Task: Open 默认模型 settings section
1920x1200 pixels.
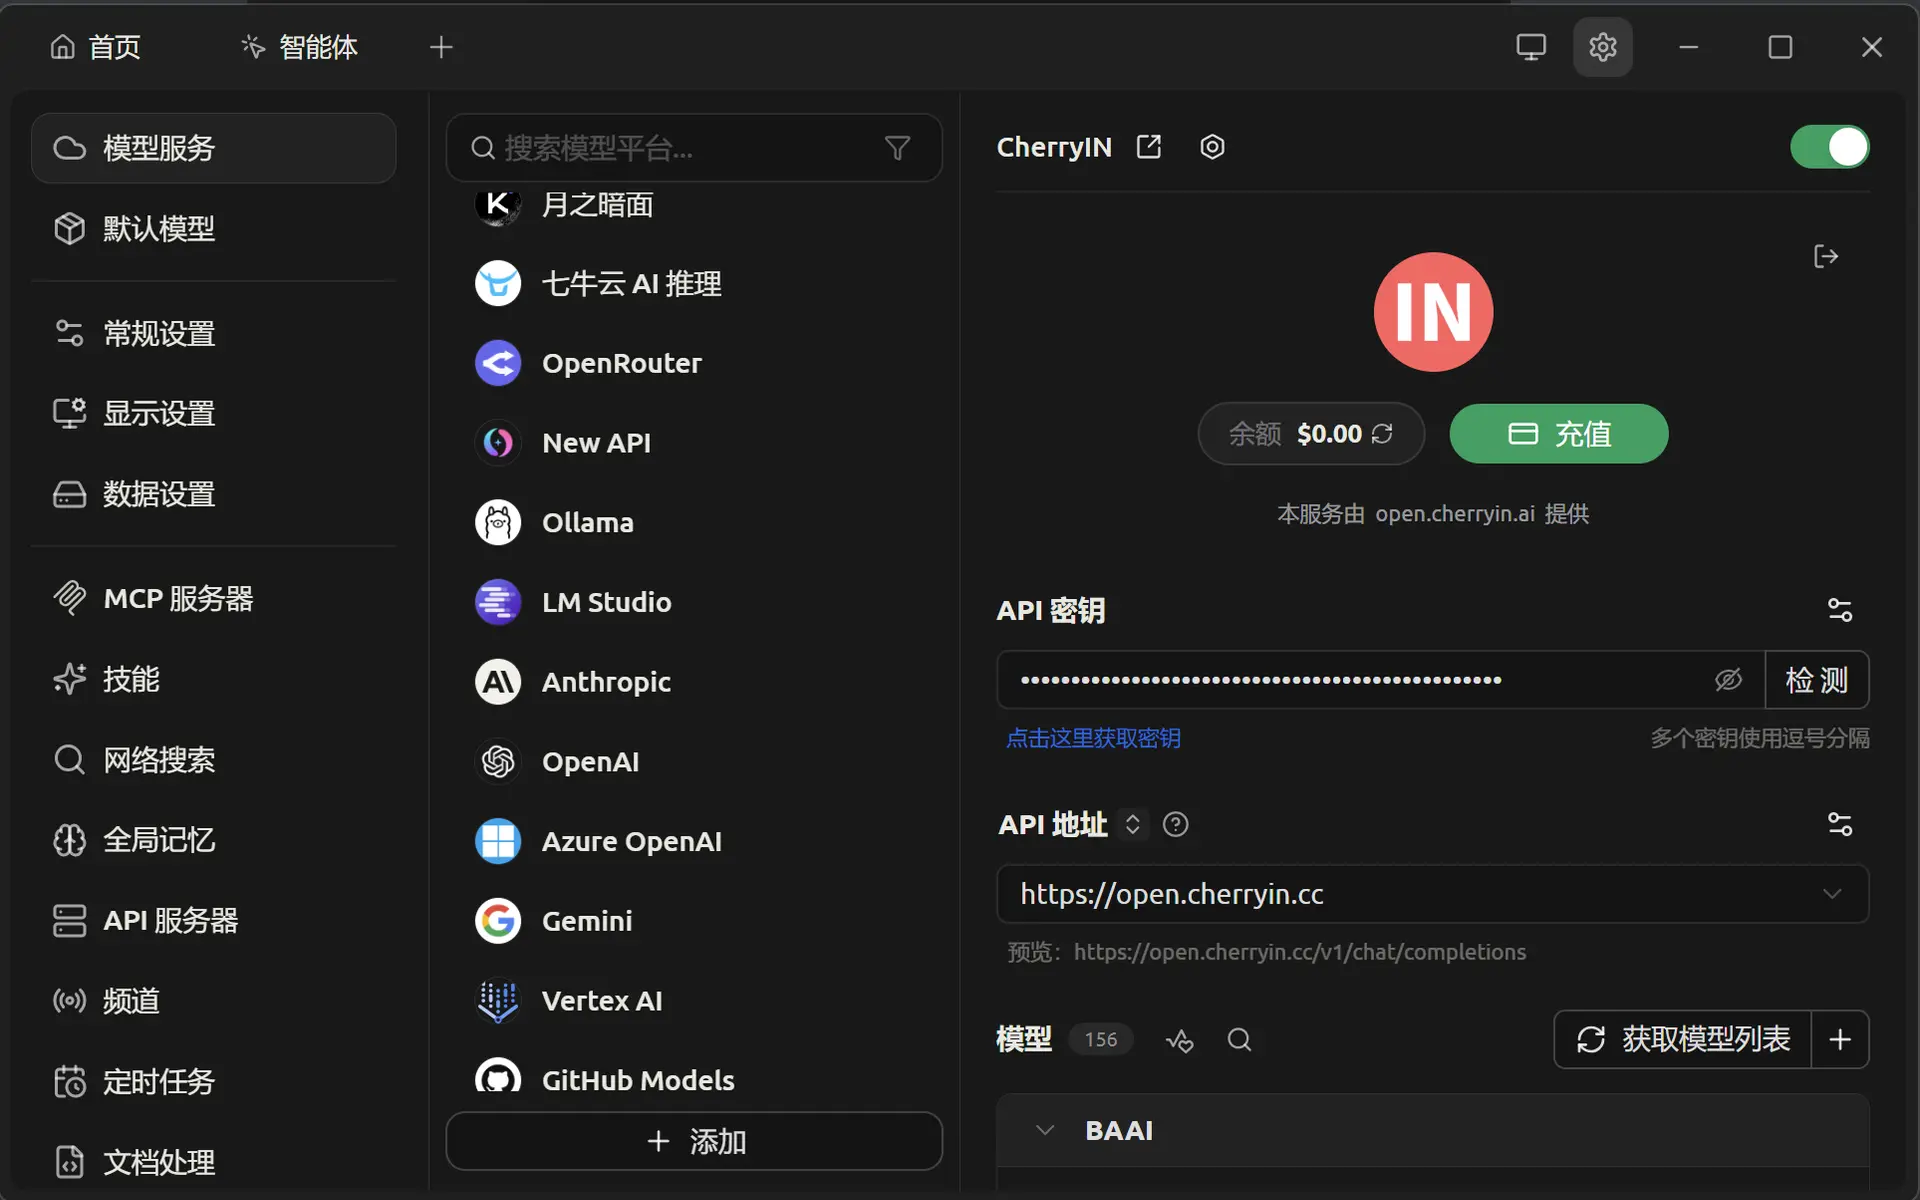Action: pyautogui.click(x=214, y=229)
